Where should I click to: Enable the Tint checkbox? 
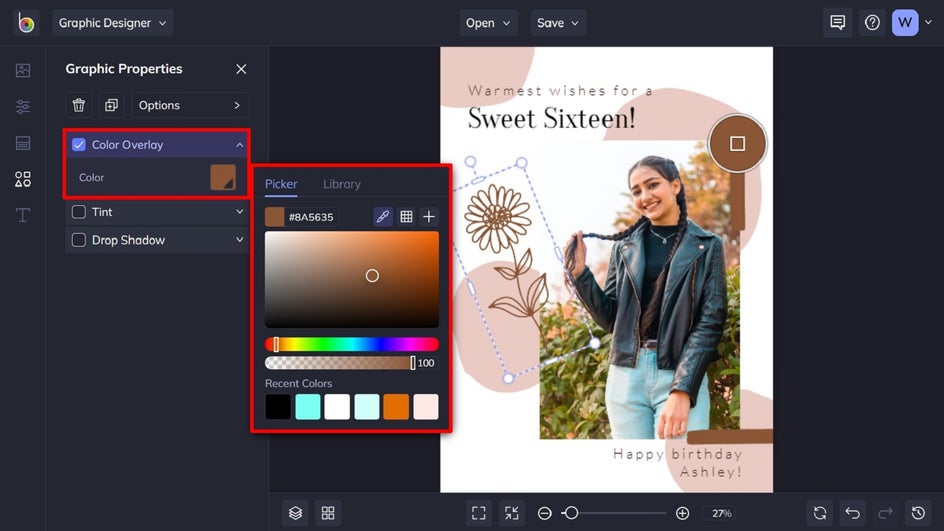pos(79,212)
